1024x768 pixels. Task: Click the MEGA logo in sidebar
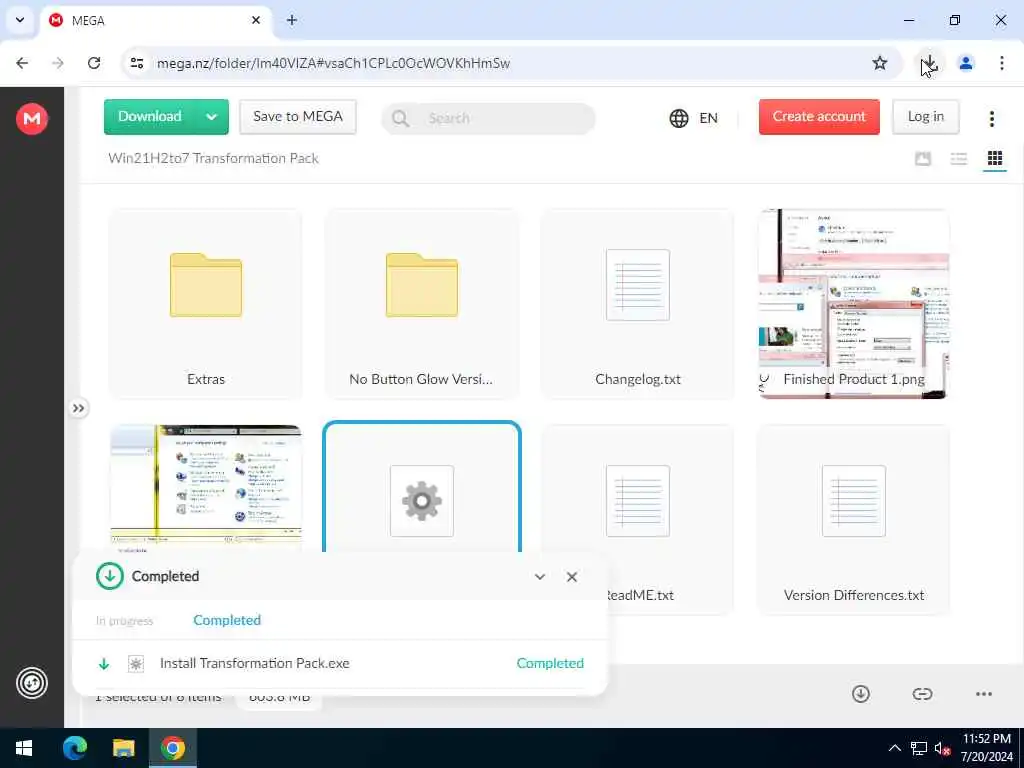pos(32,119)
